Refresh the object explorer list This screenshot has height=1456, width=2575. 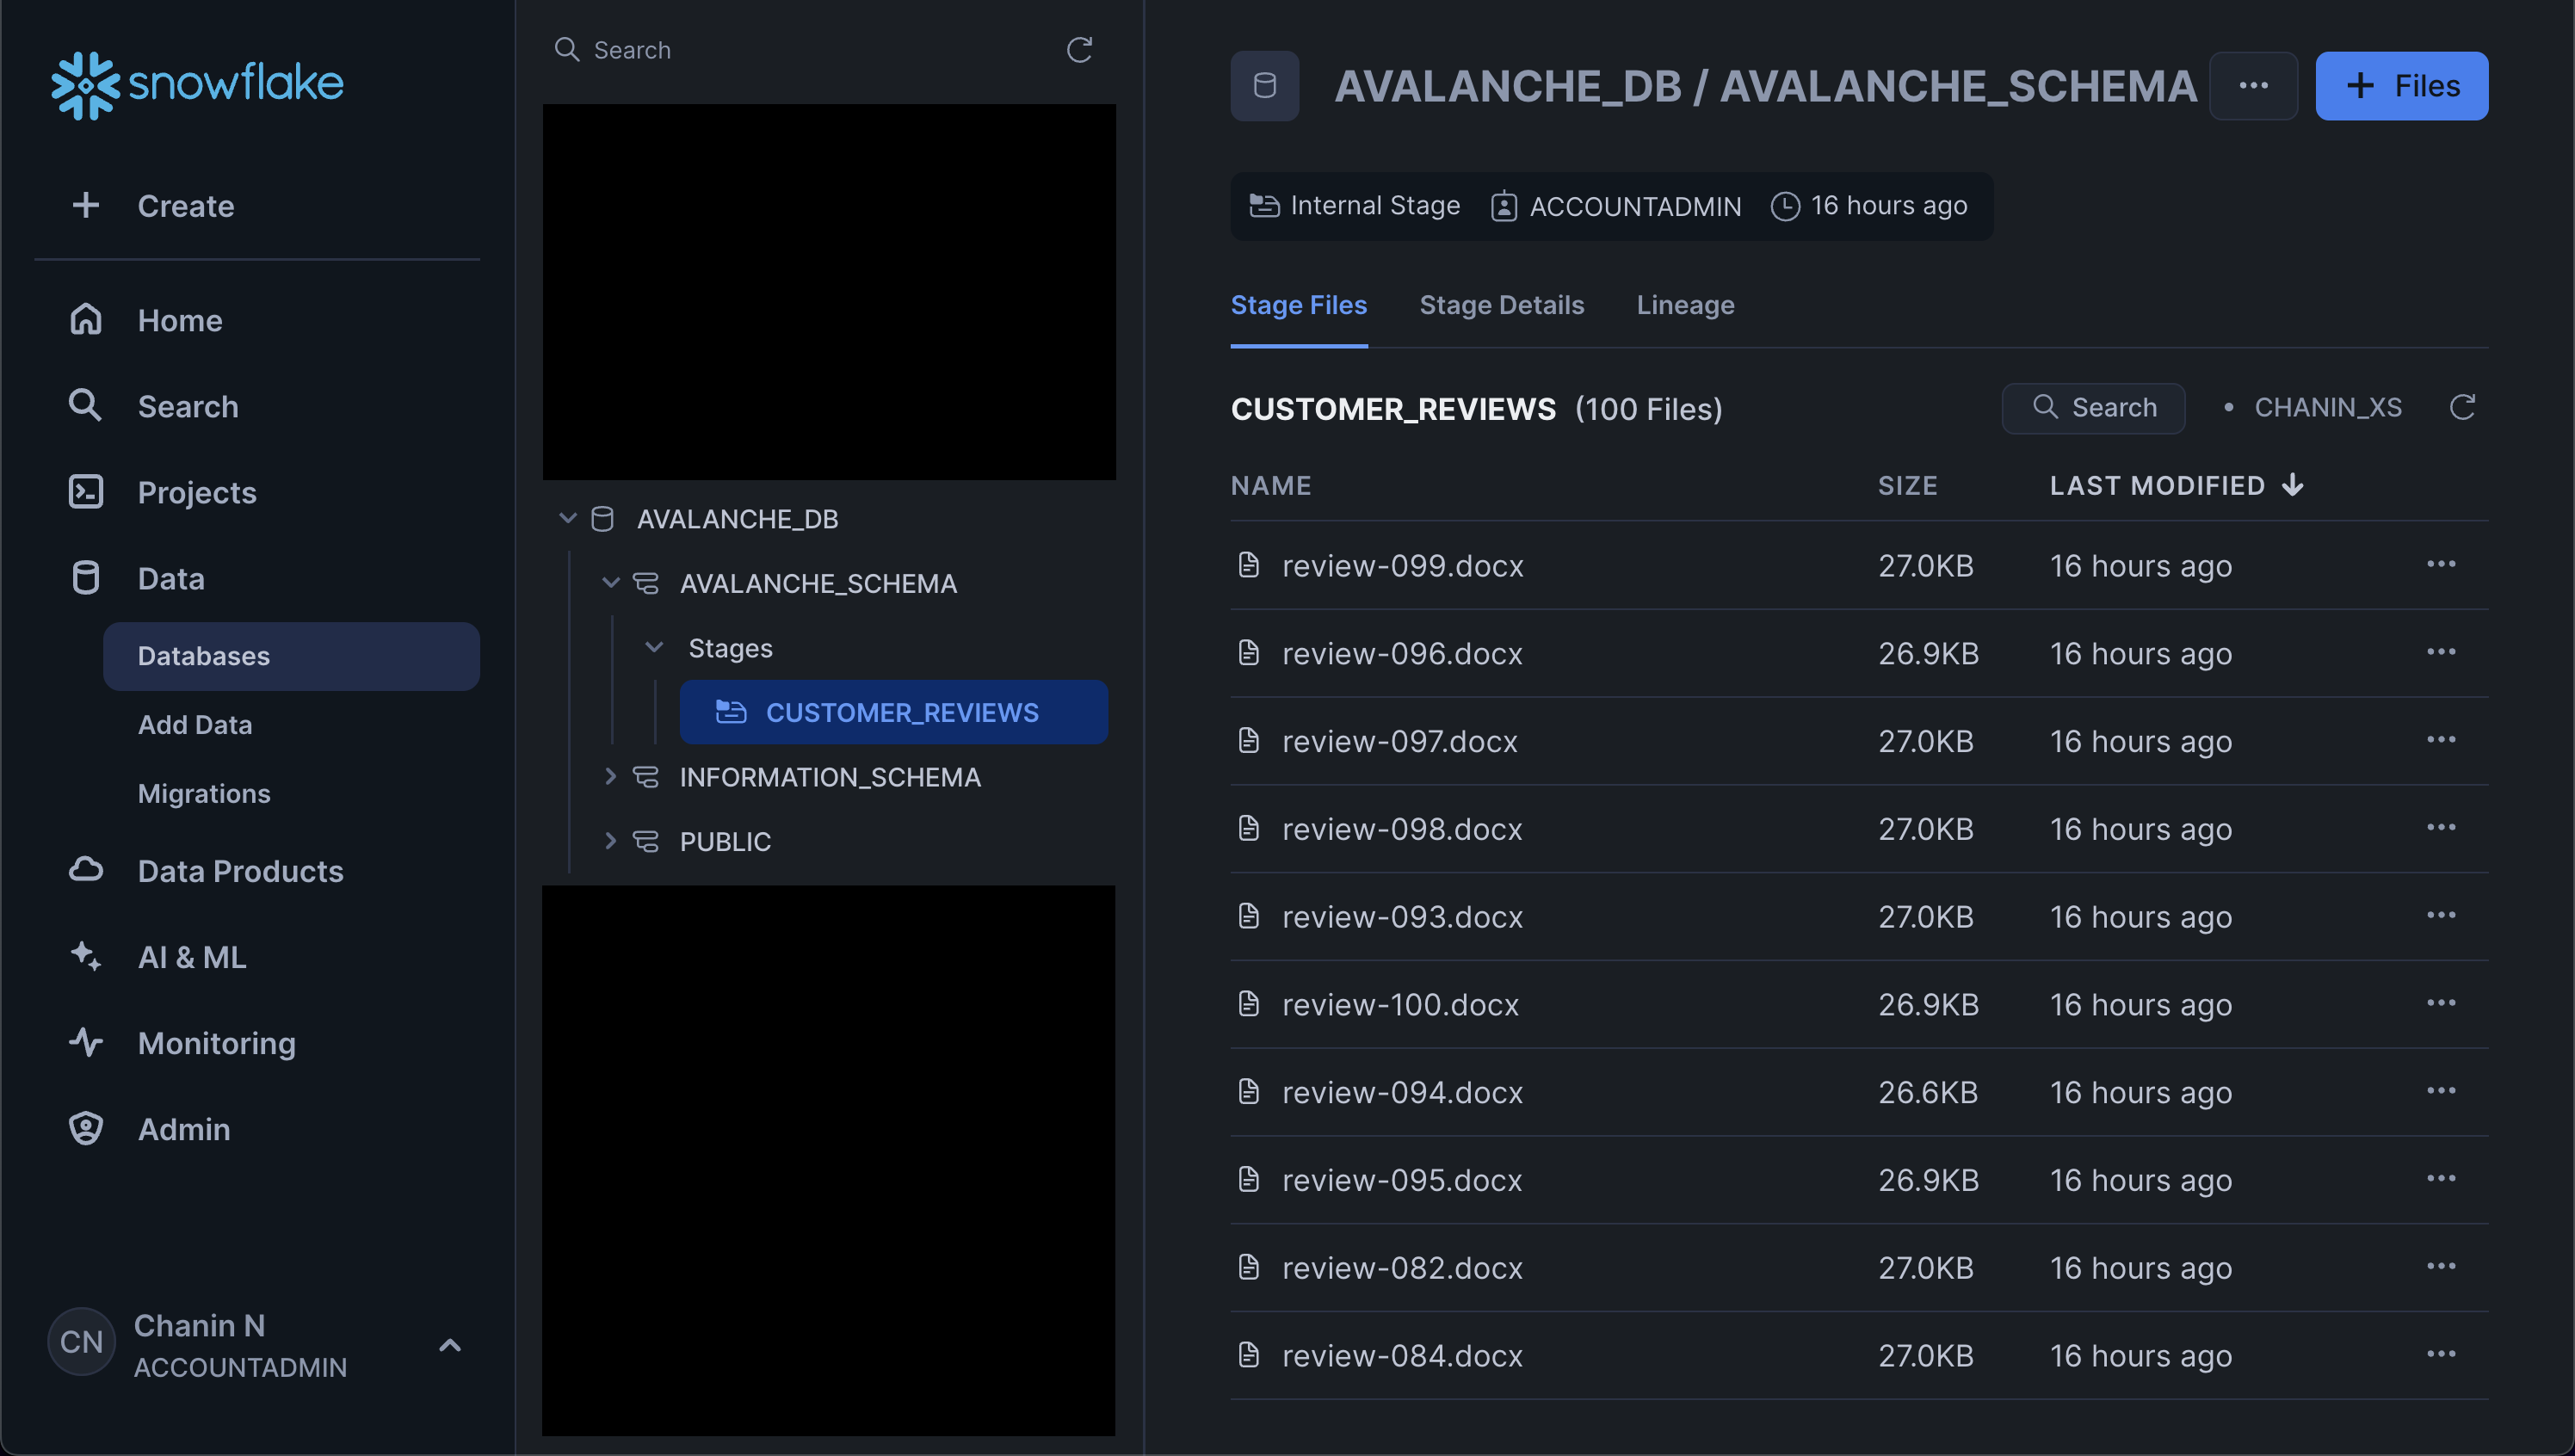(x=1079, y=50)
